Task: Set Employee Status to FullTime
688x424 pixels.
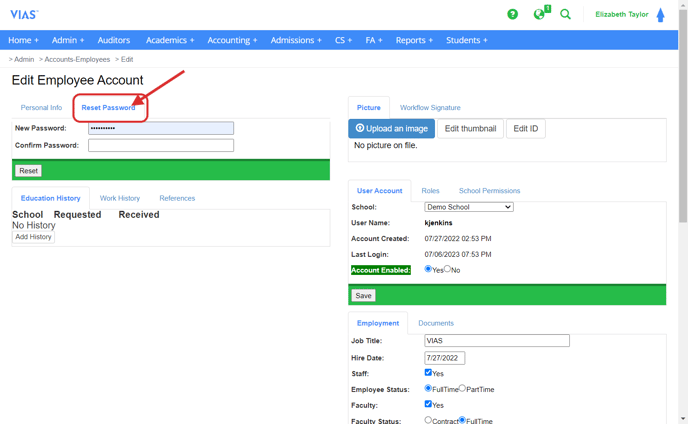Action: point(428,388)
